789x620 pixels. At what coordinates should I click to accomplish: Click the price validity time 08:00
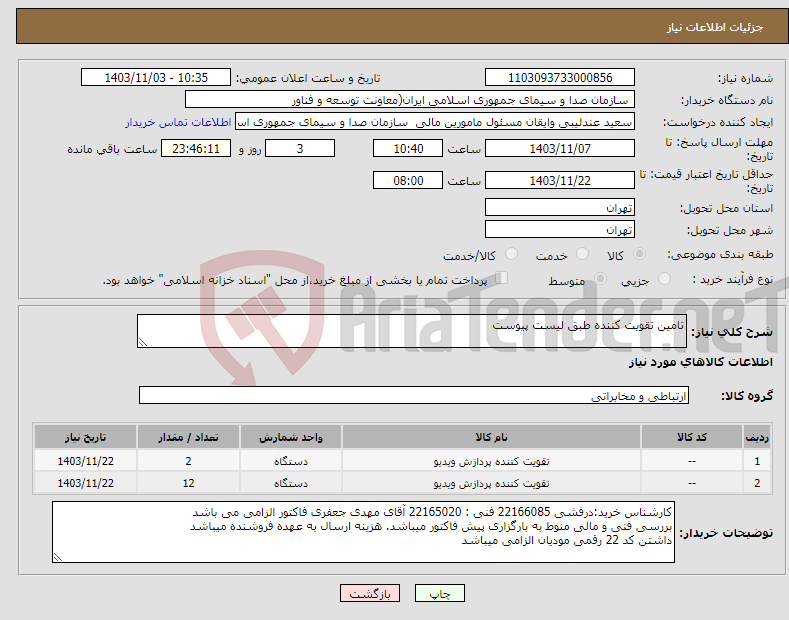408,180
